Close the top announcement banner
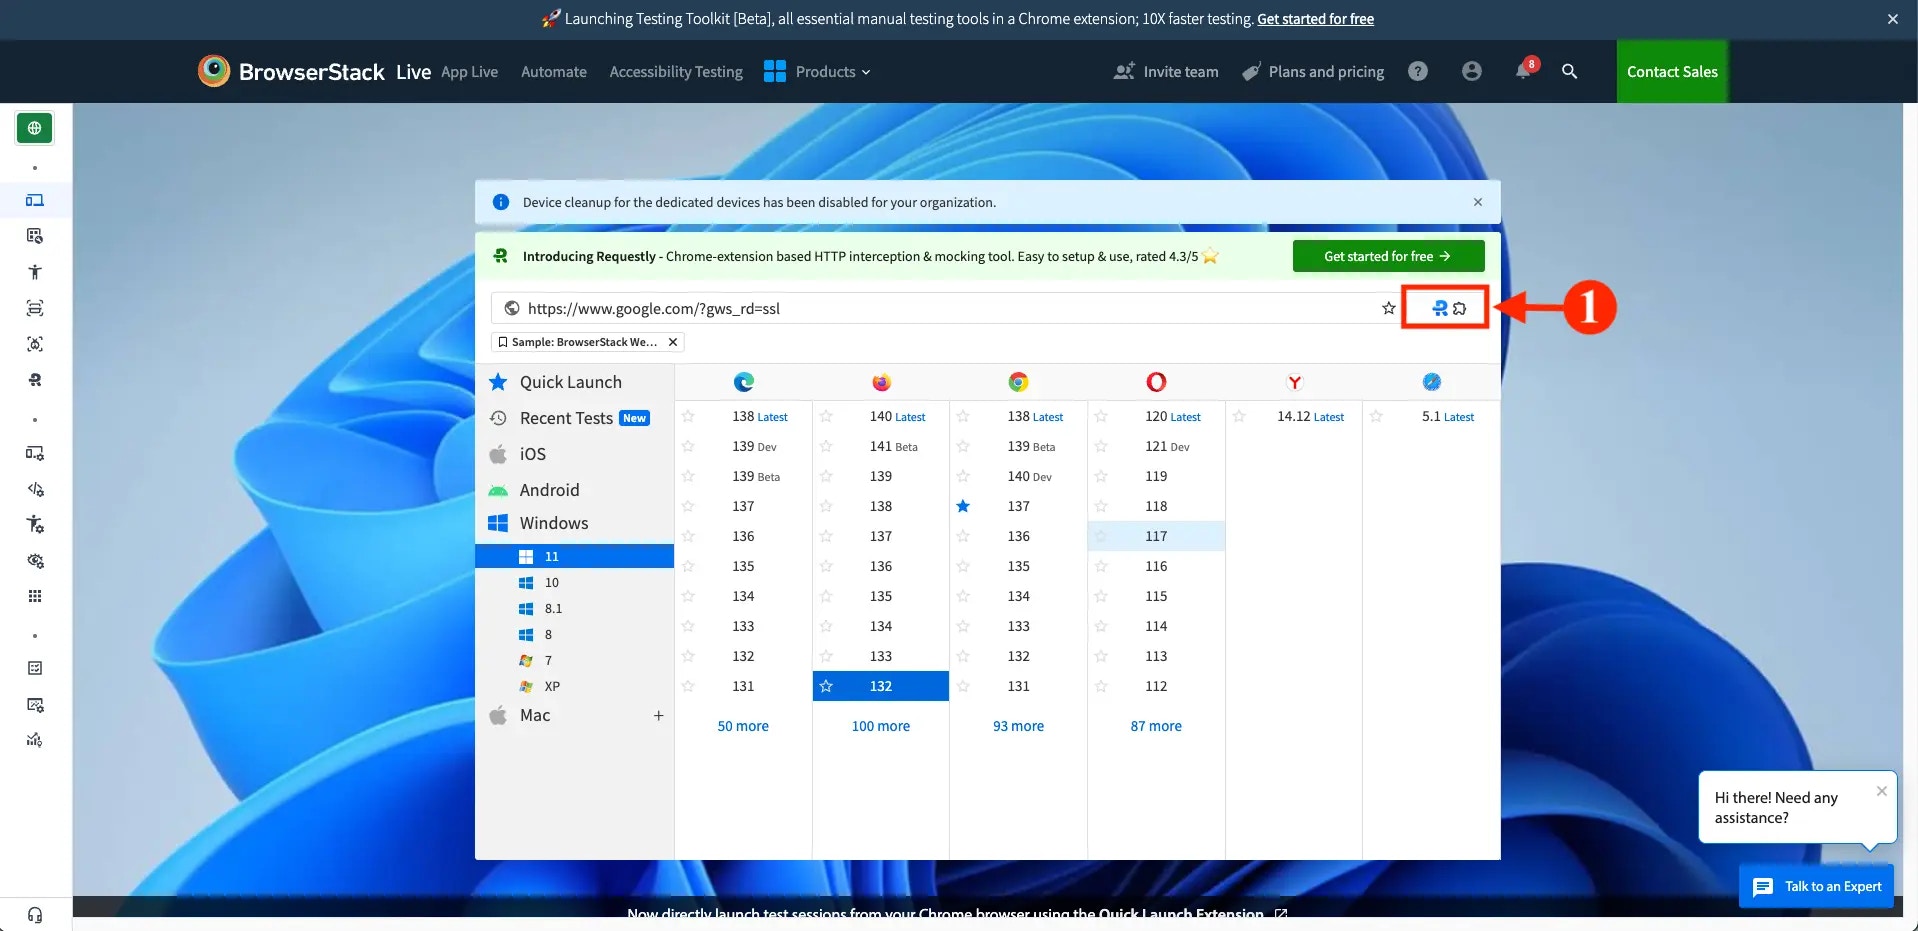Screen dimensions: 1918x931 (1892, 19)
